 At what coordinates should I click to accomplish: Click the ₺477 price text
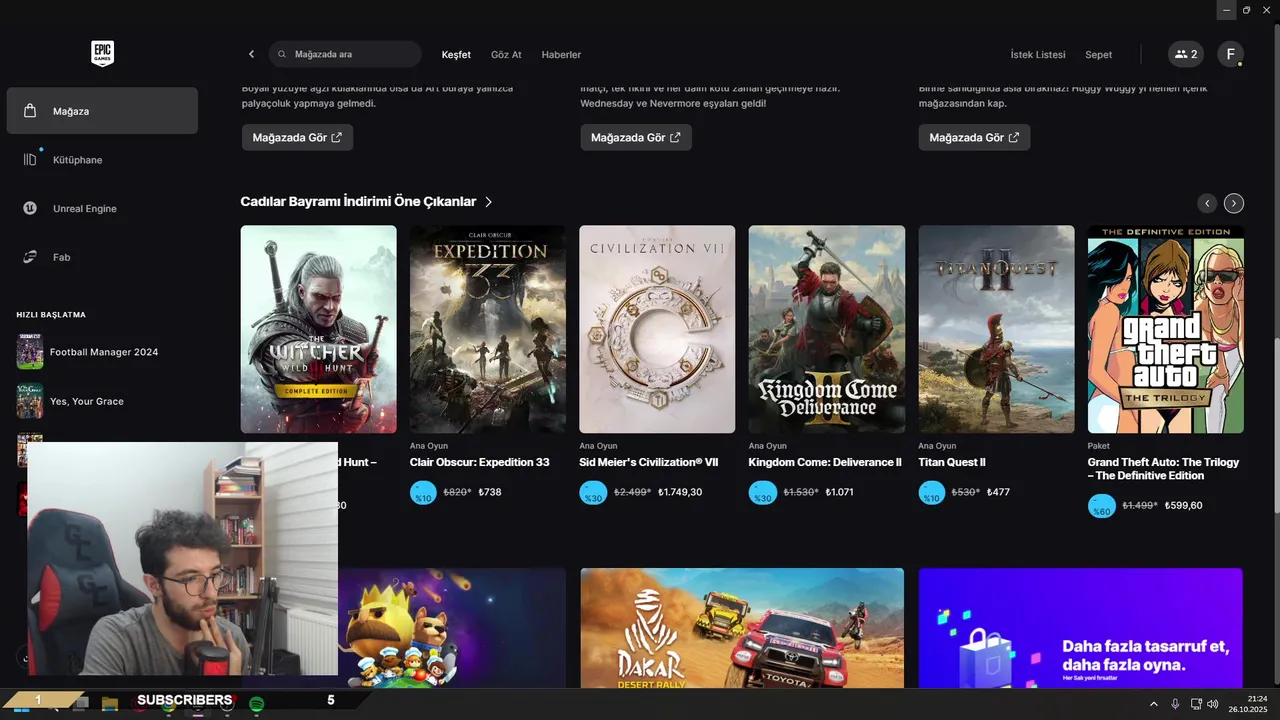click(x=998, y=492)
